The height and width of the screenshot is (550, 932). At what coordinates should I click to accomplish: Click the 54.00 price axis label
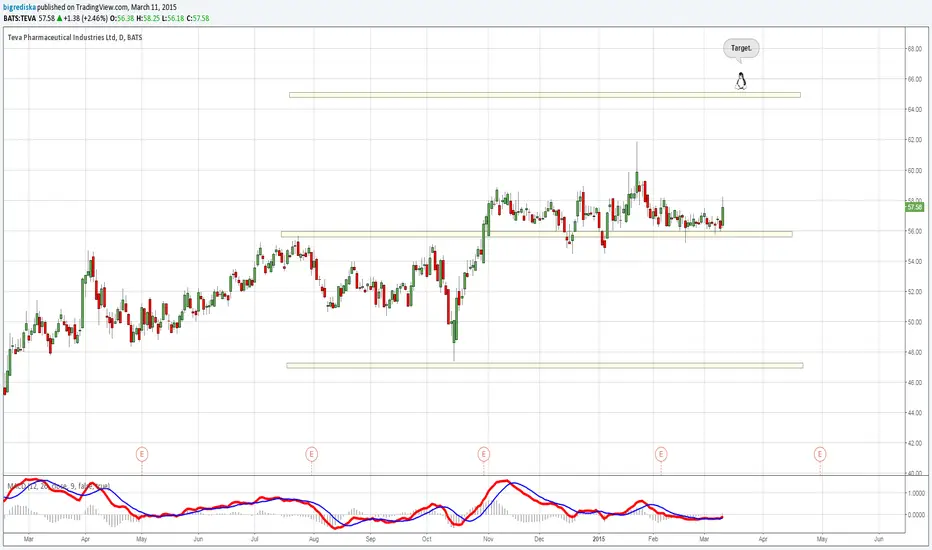tap(915, 262)
